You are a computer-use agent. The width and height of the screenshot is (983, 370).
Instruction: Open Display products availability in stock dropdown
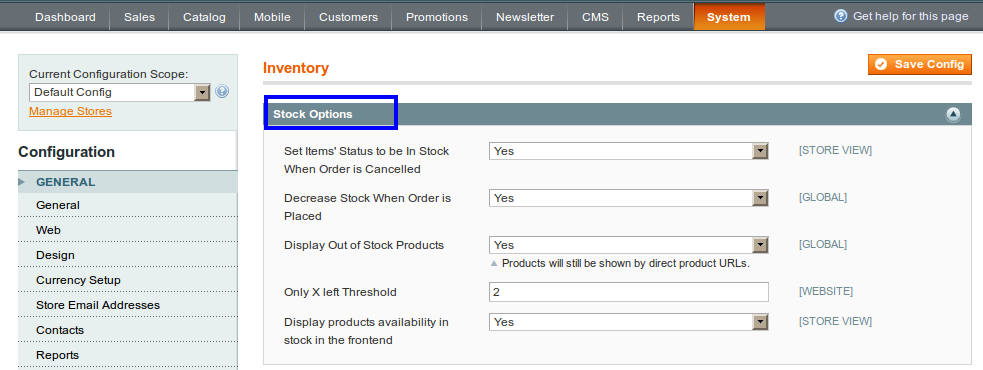(x=629, y=322)
